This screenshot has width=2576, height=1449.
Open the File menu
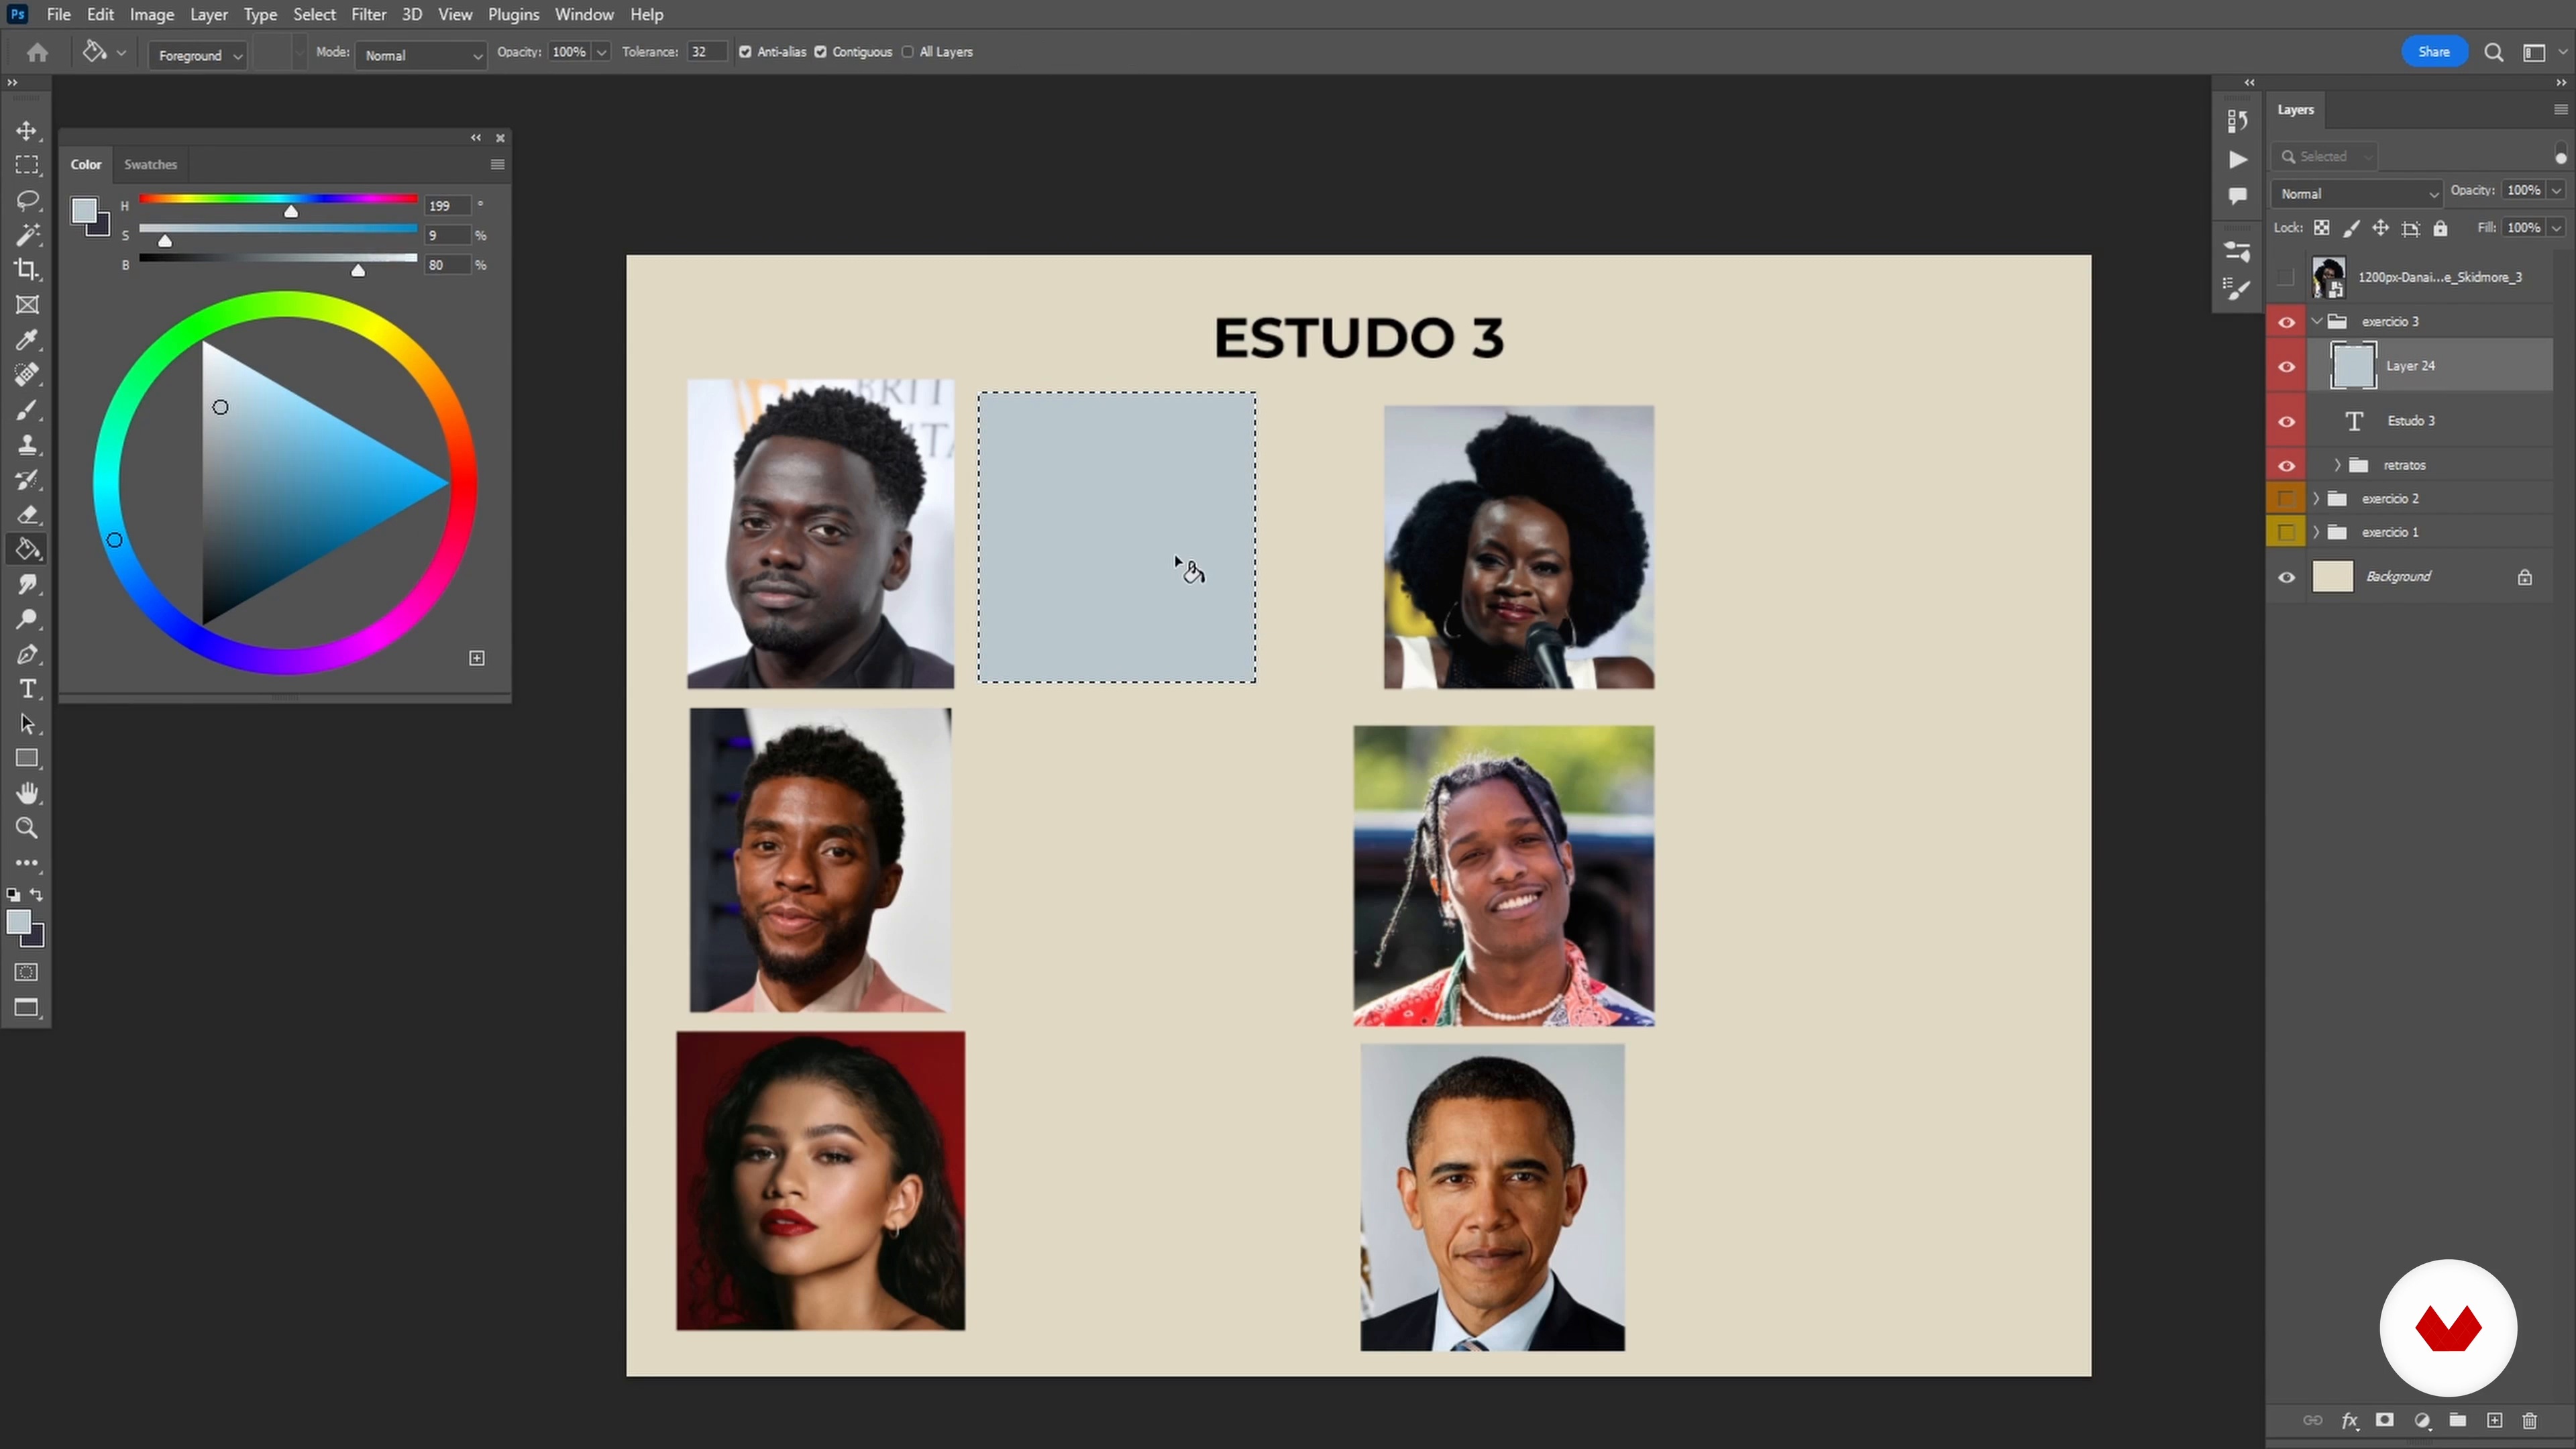coord(58,14)
